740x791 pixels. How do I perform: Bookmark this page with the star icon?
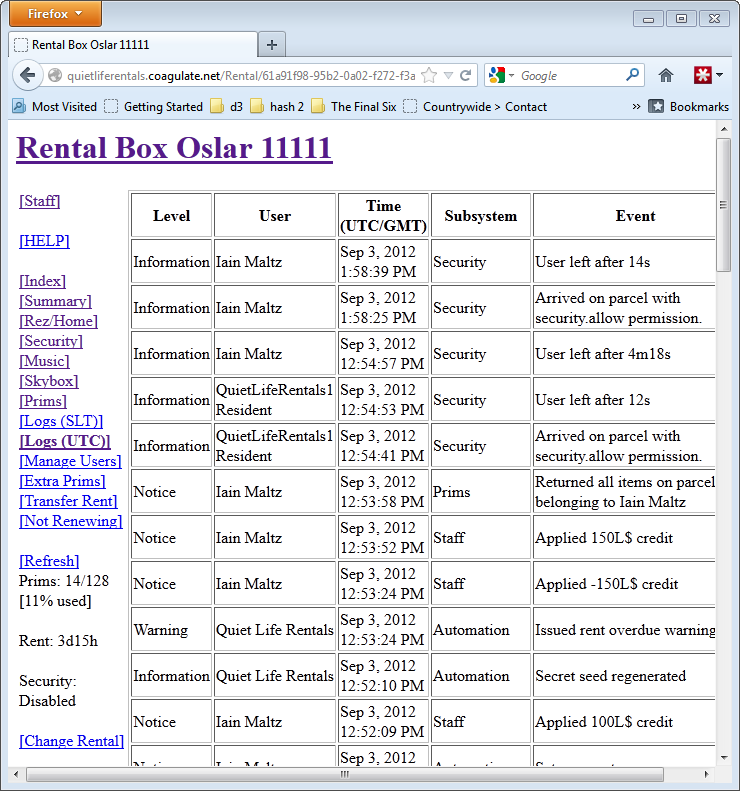[x=429, y=75]
